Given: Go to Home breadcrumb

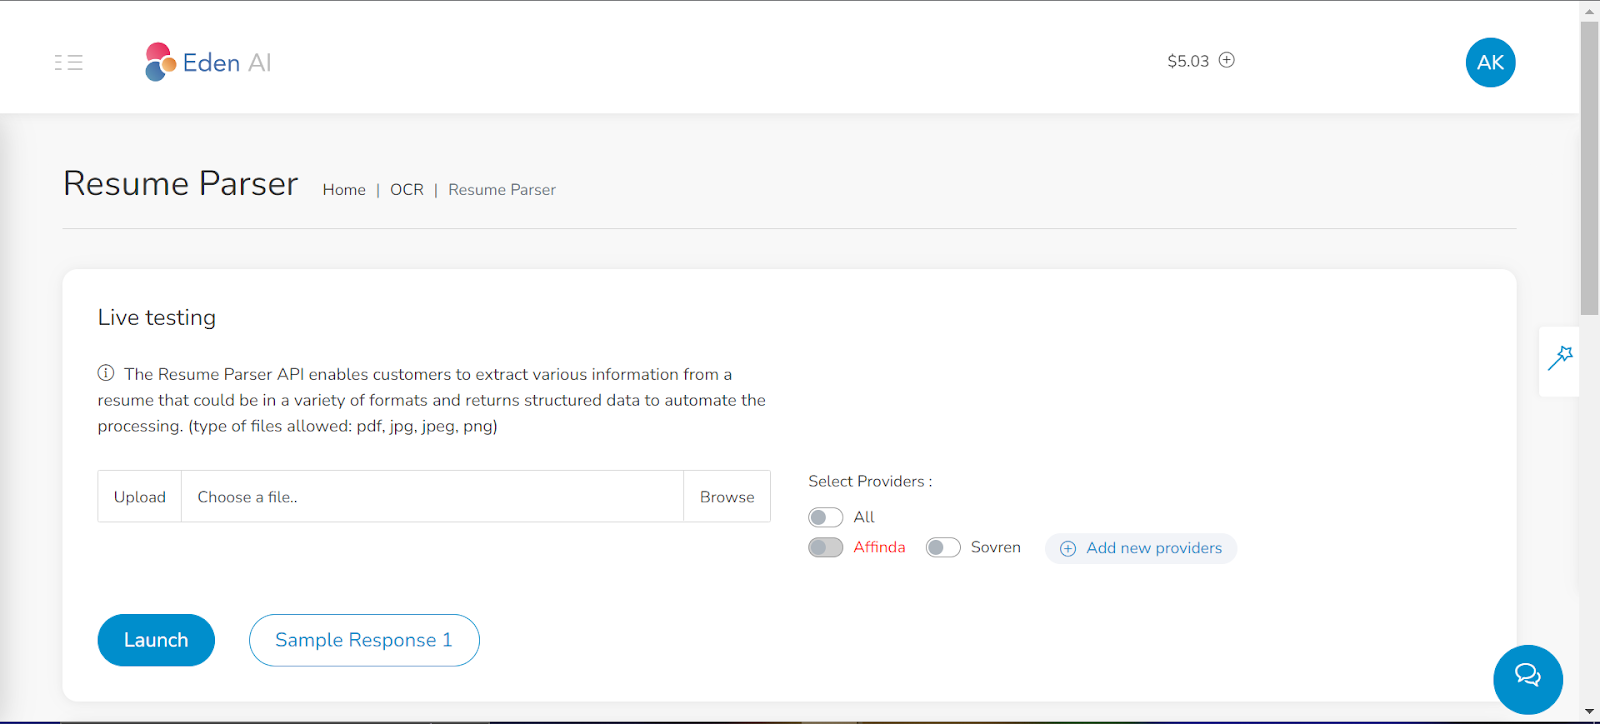Looking at the screenshot, I should pyautogui.click(x=344, y=190).
